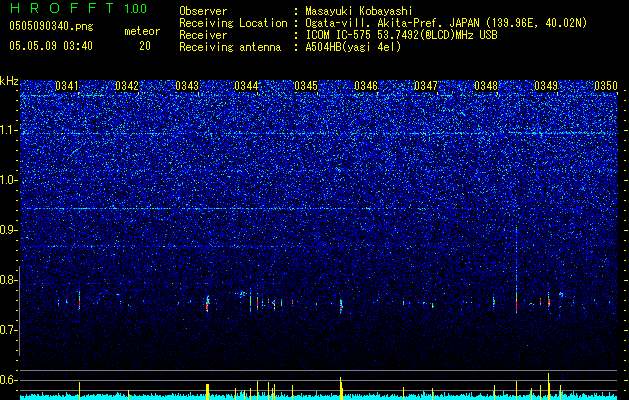Viewport: 629px width, 400px height.
Task: Click the 0341 time marker
Action: (x=67, y=86)
